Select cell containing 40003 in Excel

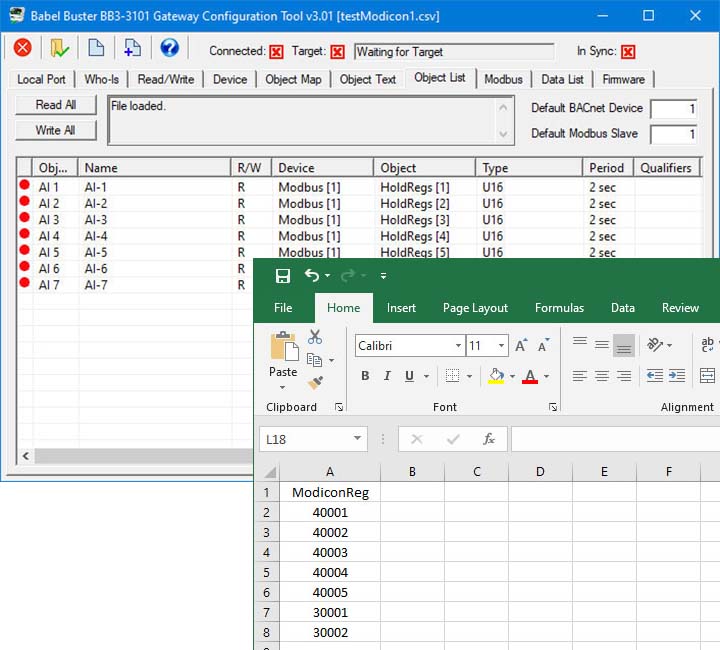(x=330, y=552)
